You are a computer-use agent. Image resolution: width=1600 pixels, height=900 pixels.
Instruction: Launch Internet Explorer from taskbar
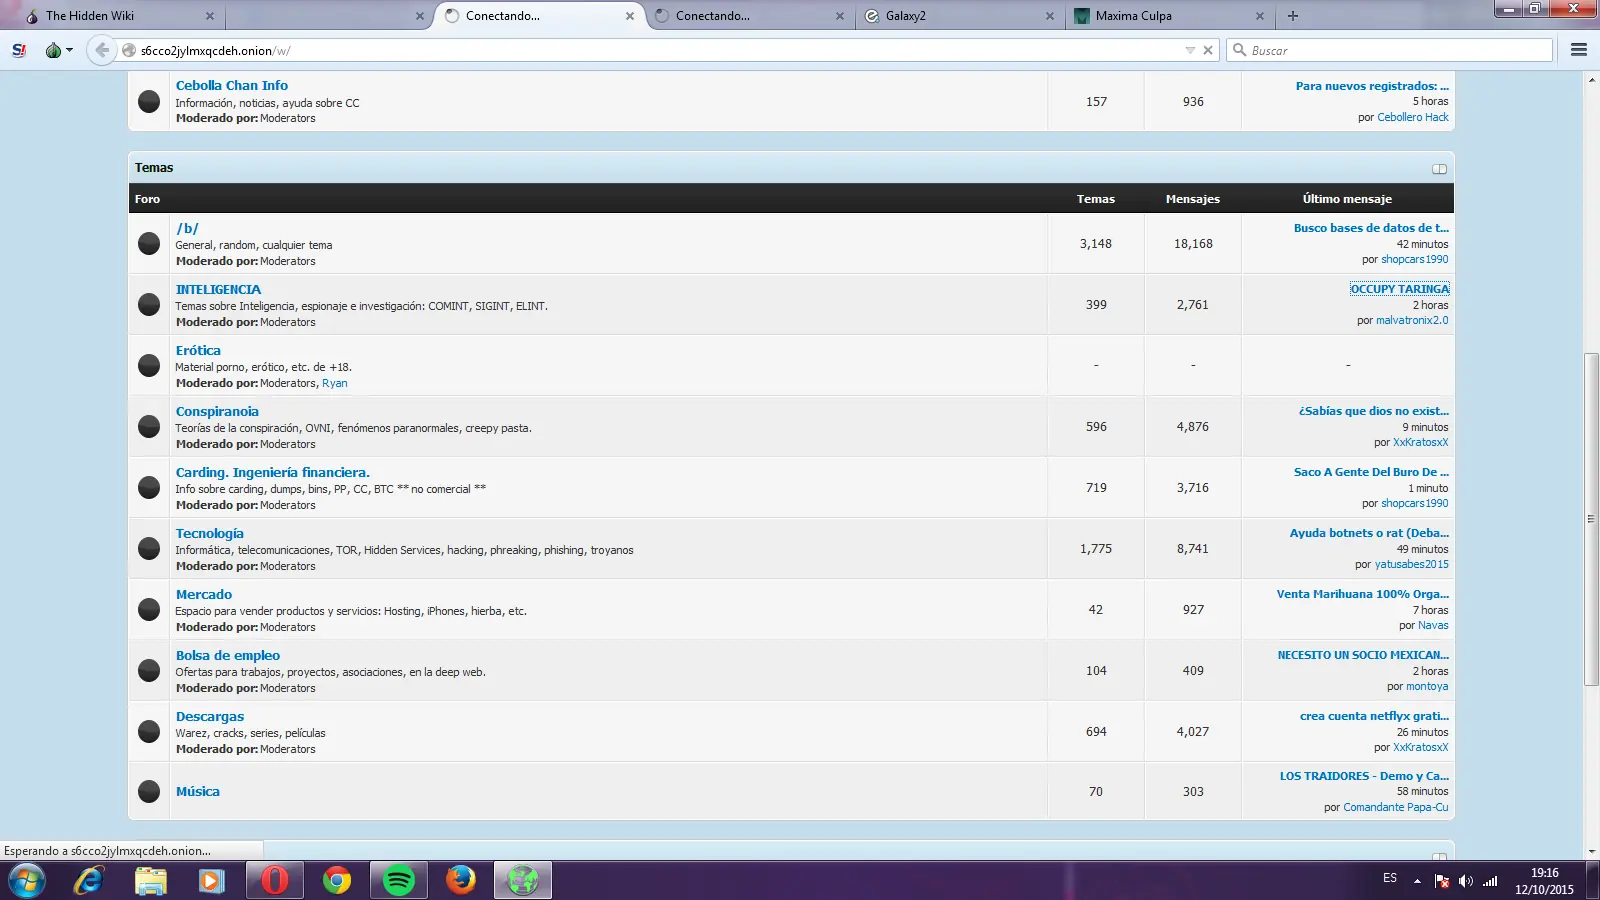pyautogui.click(x=89, y=881)
